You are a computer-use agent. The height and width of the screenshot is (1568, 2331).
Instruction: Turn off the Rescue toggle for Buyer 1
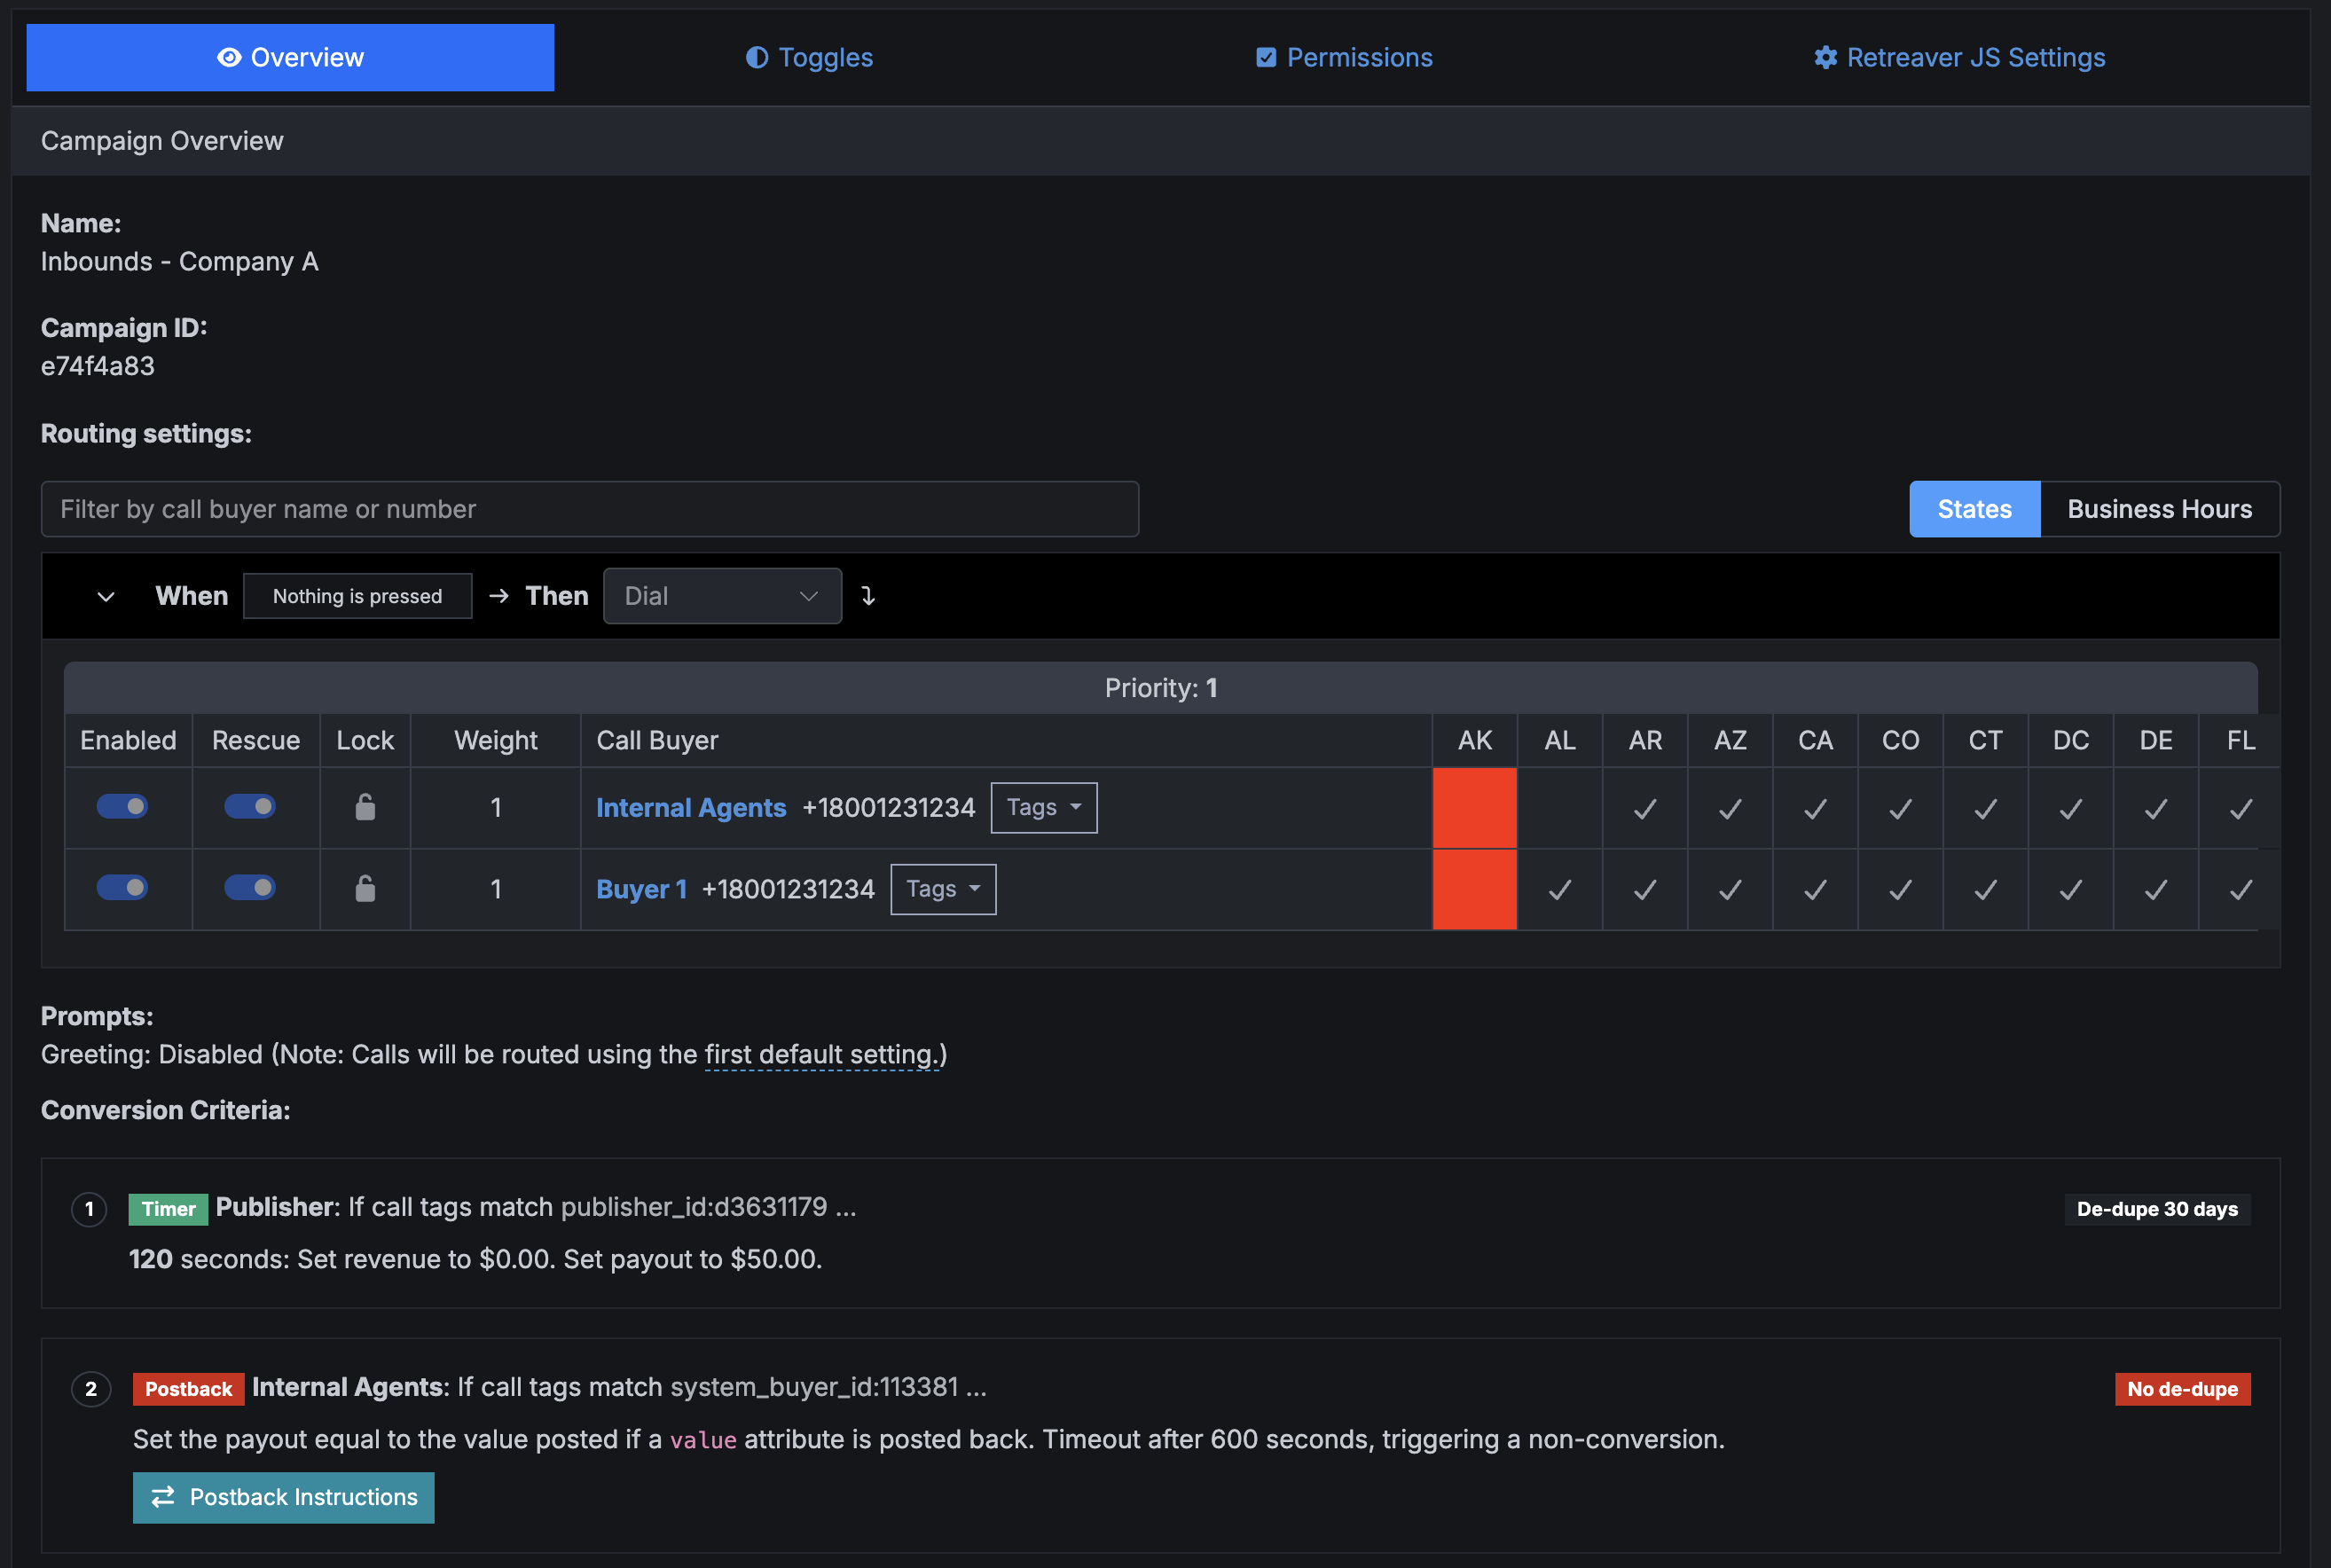(x=251, y=887)
